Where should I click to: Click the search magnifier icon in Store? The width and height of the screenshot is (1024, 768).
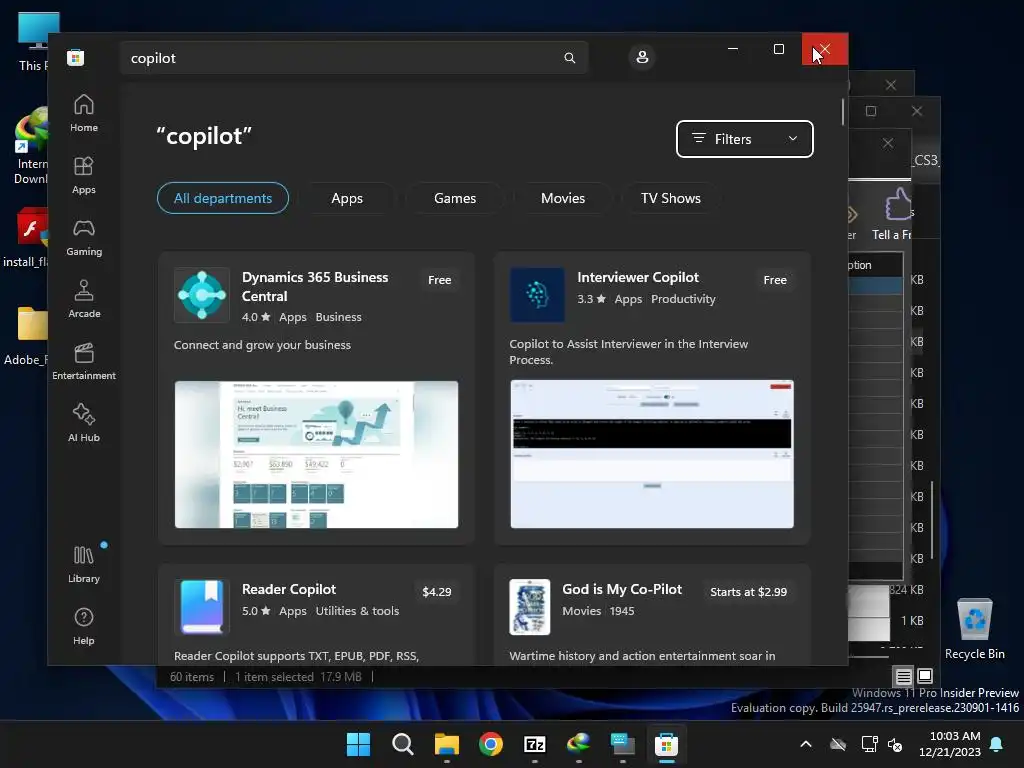pos(569,57)
